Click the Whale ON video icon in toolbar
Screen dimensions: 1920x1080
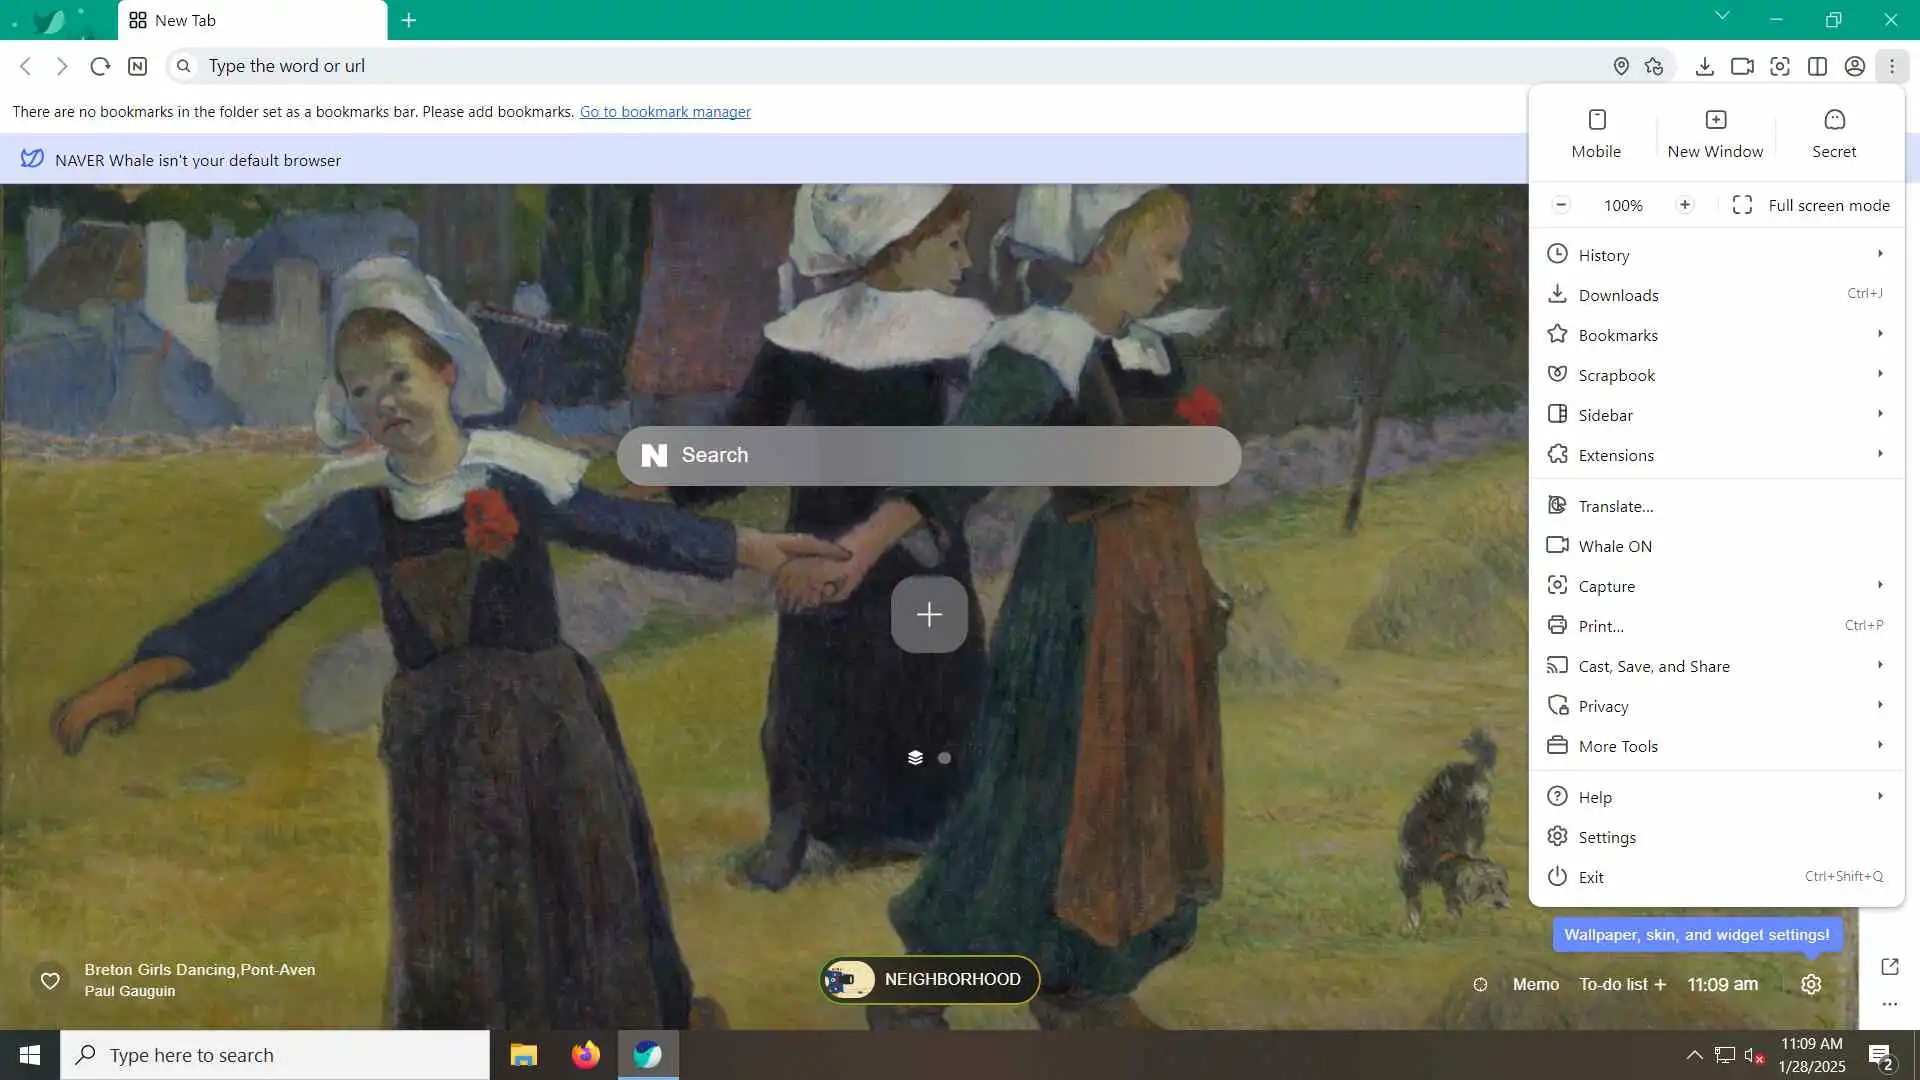click(1742, 66)
